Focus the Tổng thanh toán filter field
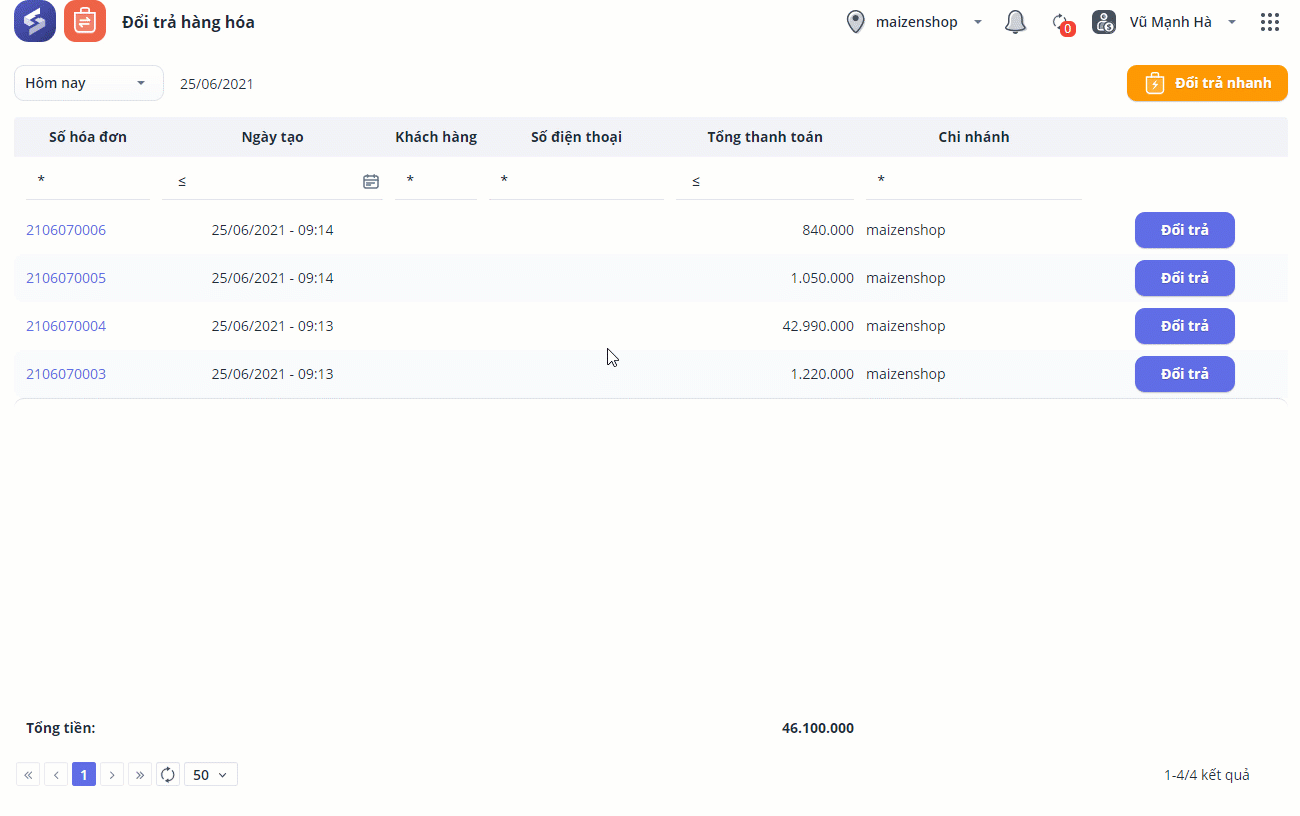Viewport: 1300px width, 816px height. 765,181
